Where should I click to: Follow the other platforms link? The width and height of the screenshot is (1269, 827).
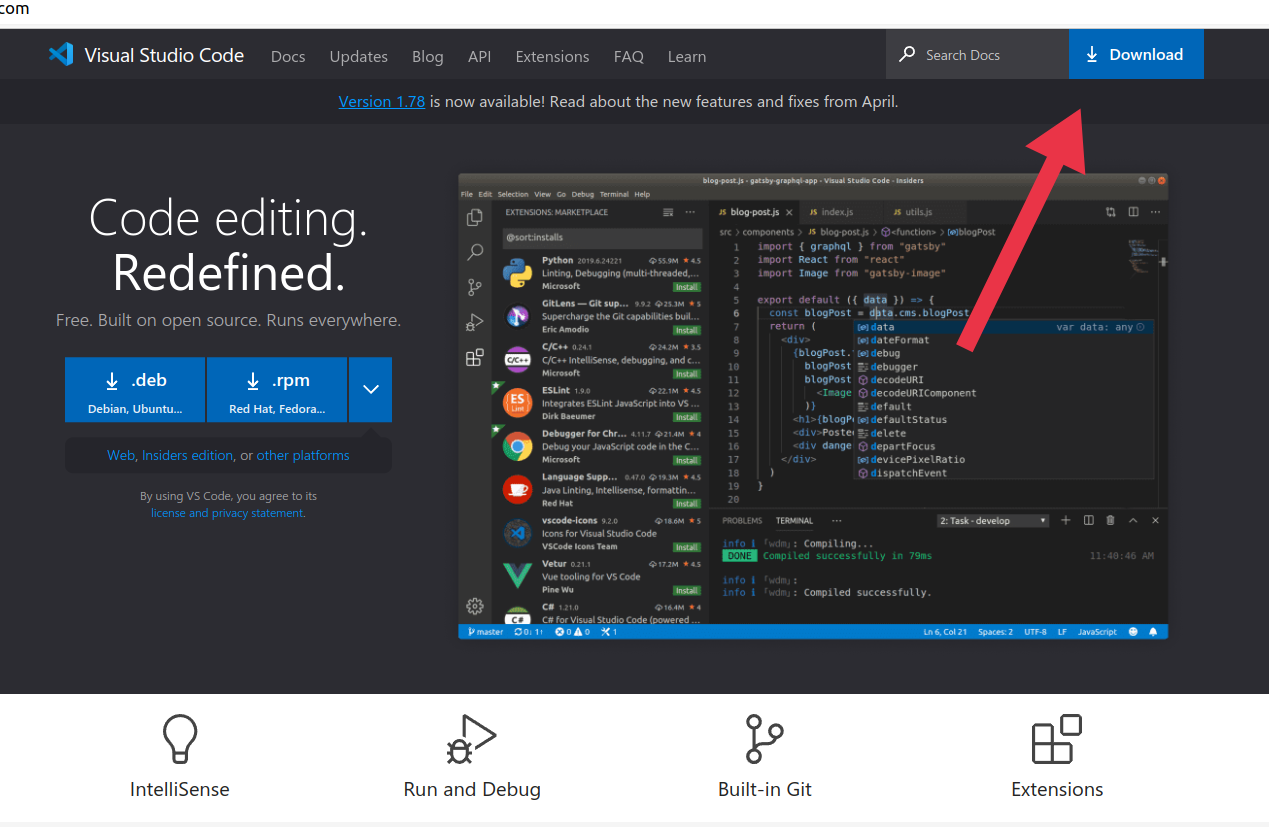[x=303, y=455]
